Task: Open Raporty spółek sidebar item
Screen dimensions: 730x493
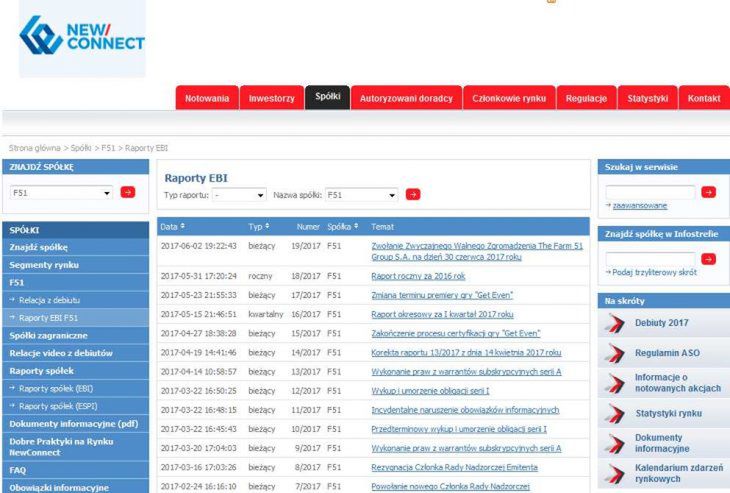Action: click(x=75, y=371)
